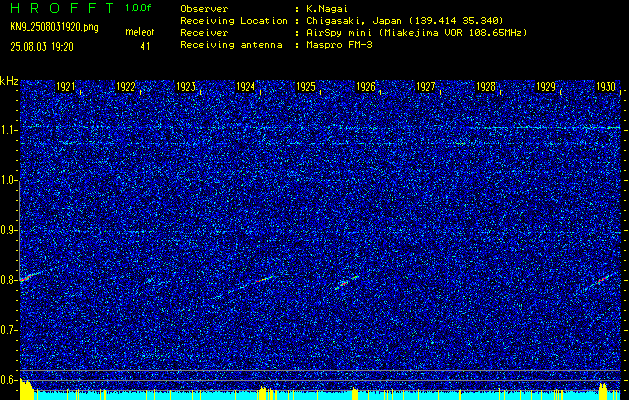
Task: Click the Receiver label
Action: pos(204,33)
